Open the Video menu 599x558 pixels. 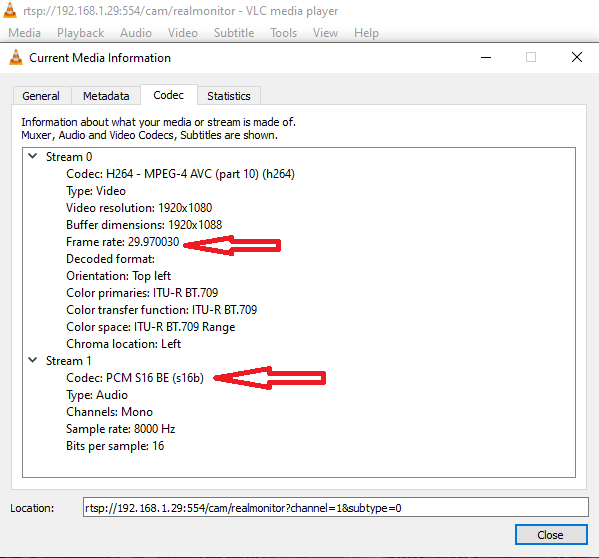point(183,33)
